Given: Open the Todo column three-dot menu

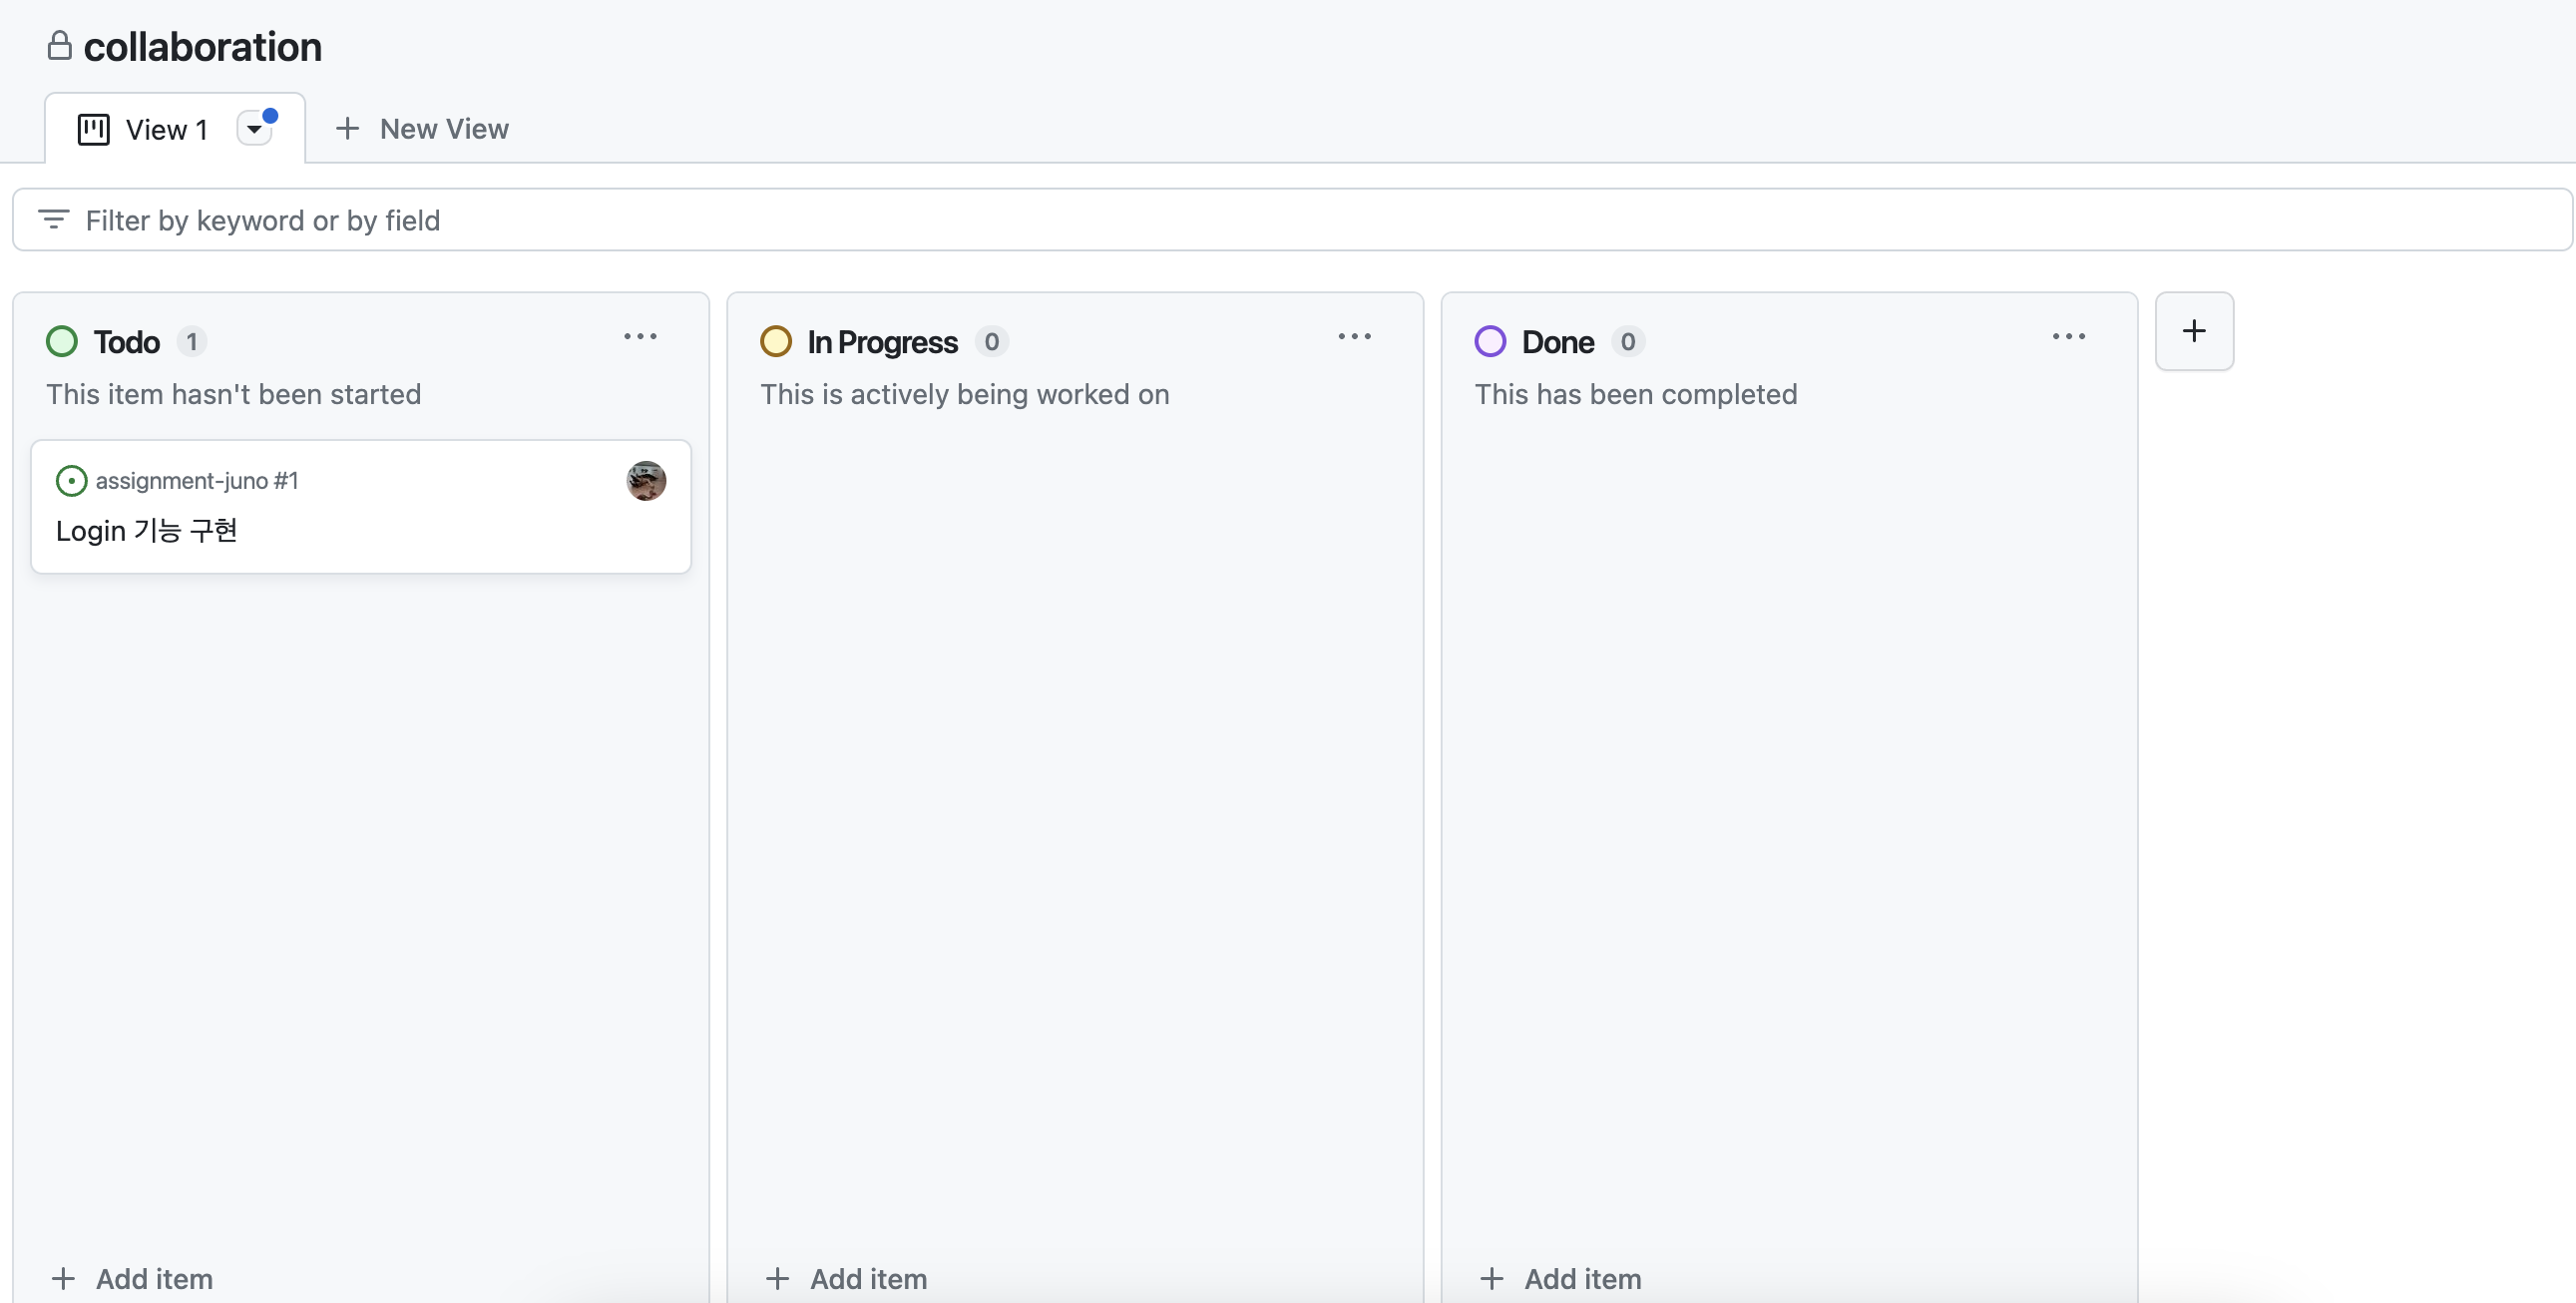Looking at the screenshot, I should (x=640, y=337).
